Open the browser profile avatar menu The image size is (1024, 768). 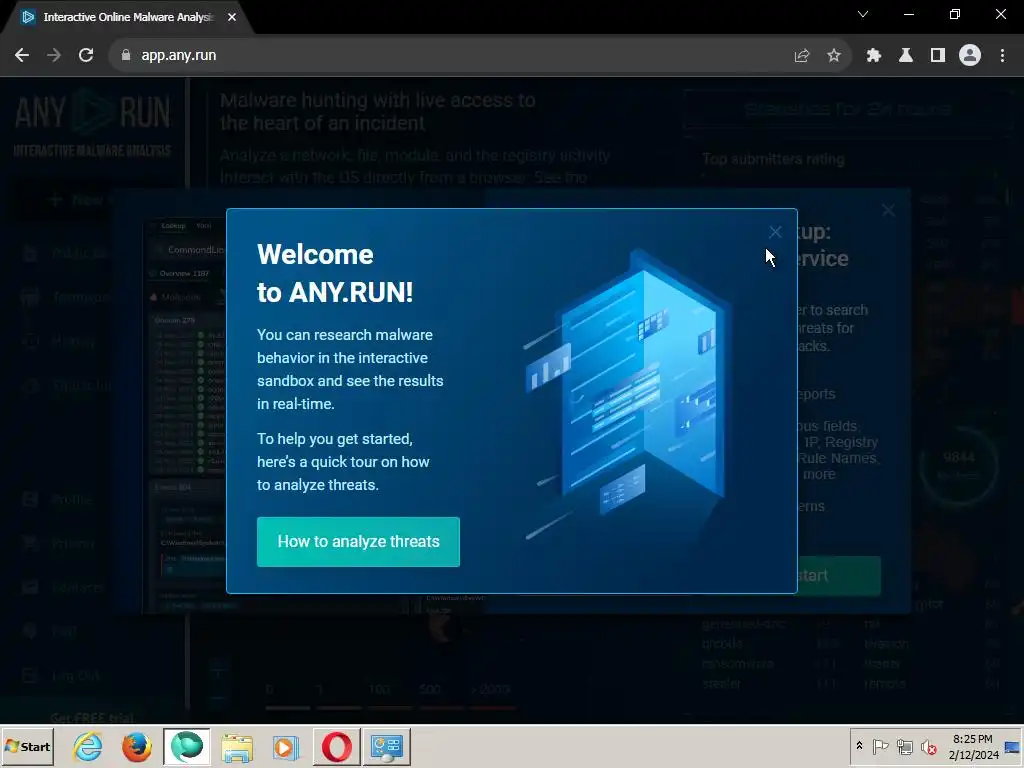coord(970,56)
